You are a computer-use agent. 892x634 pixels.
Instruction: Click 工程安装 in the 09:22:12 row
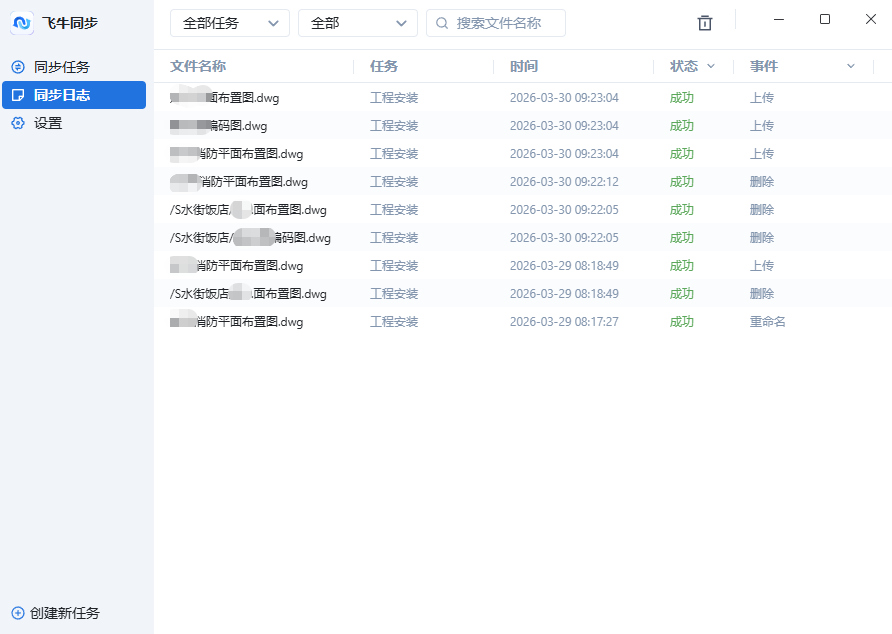coord(394,182)
